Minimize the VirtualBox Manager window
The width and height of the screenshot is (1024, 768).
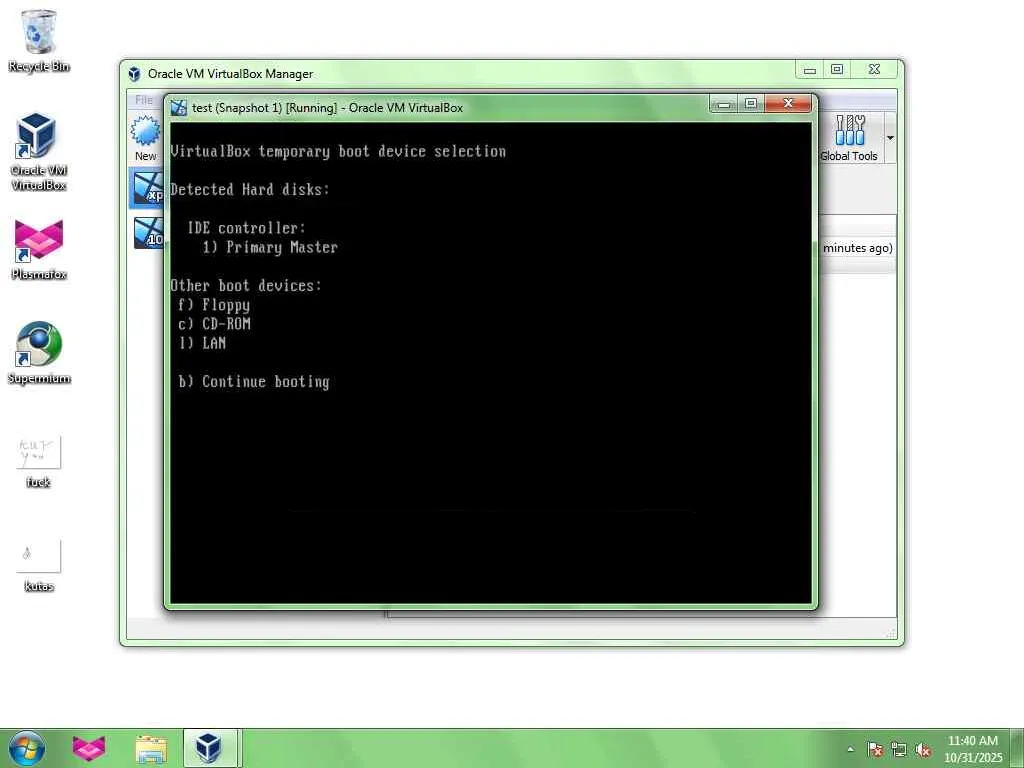[x=810, y=70]
